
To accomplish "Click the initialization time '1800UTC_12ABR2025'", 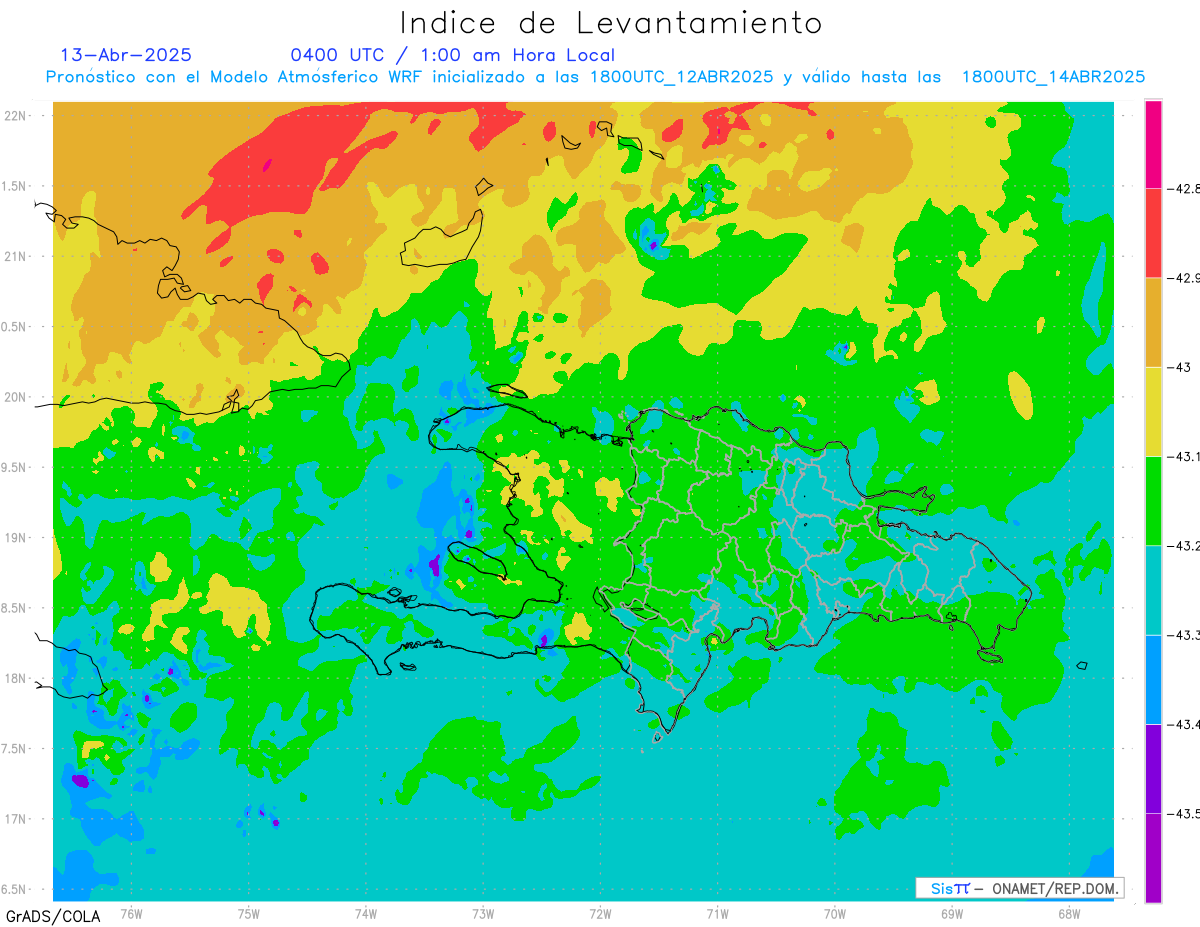I will point(681,77).
